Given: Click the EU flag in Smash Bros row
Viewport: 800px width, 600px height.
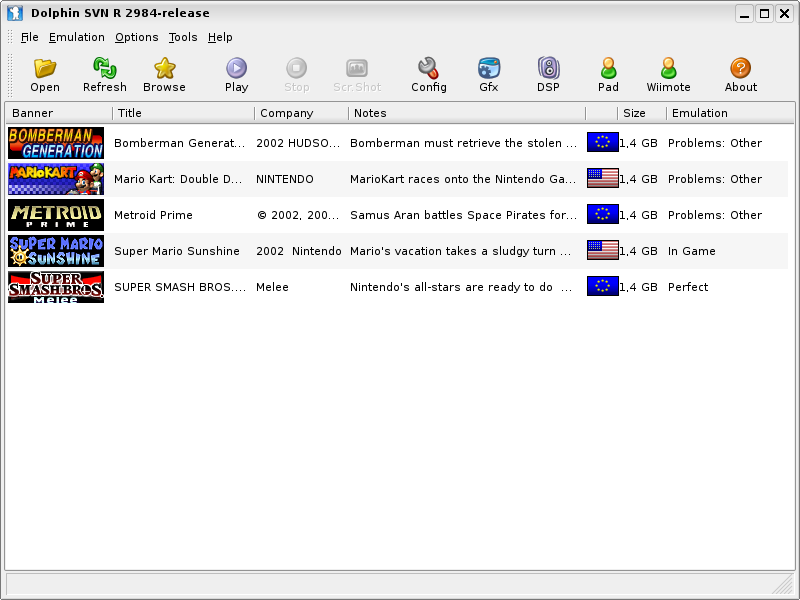Looking at the screenshot, I should coord(603,286).
